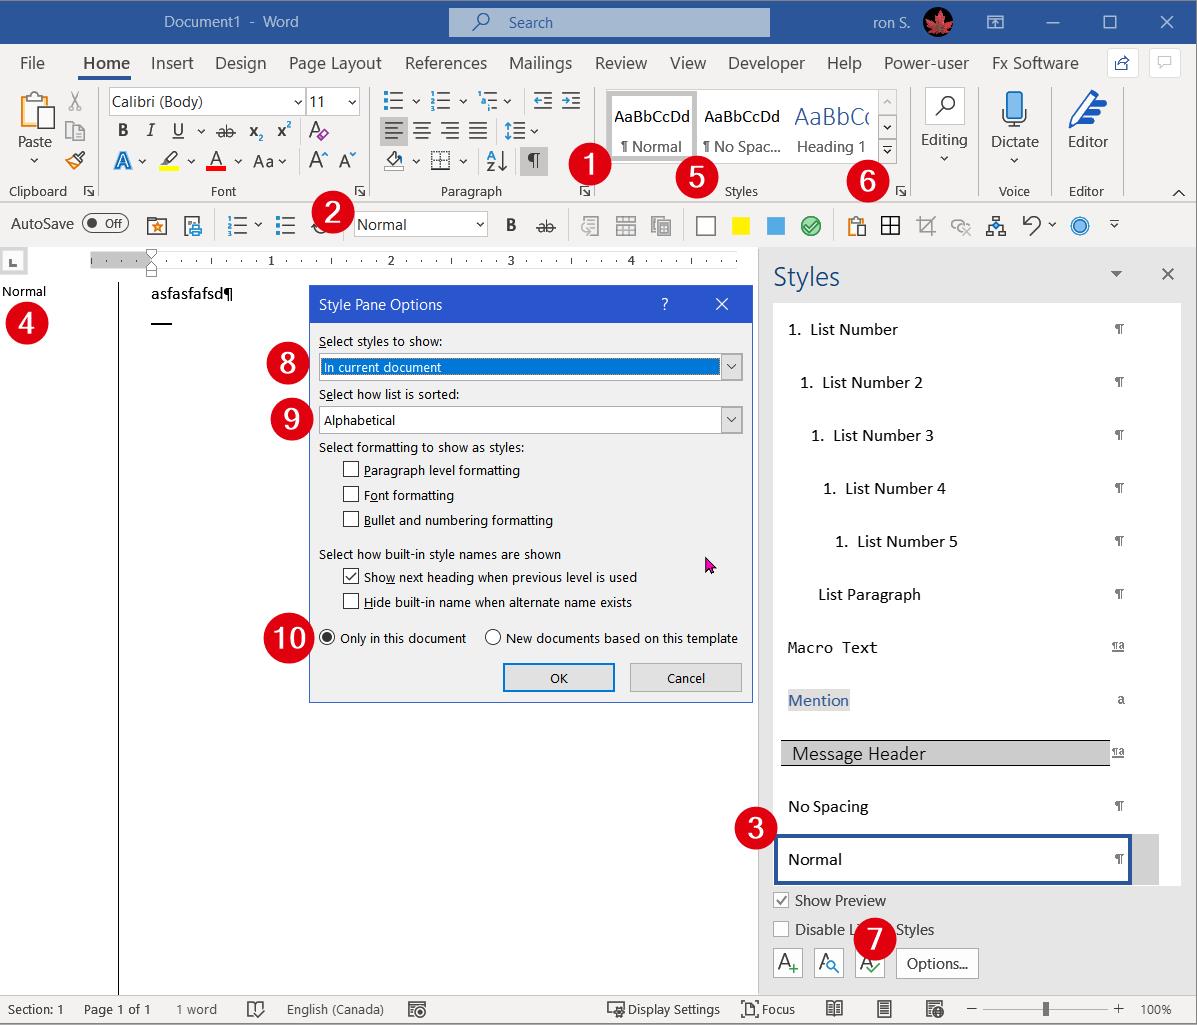Click the Bullets list button

point(393,101)
